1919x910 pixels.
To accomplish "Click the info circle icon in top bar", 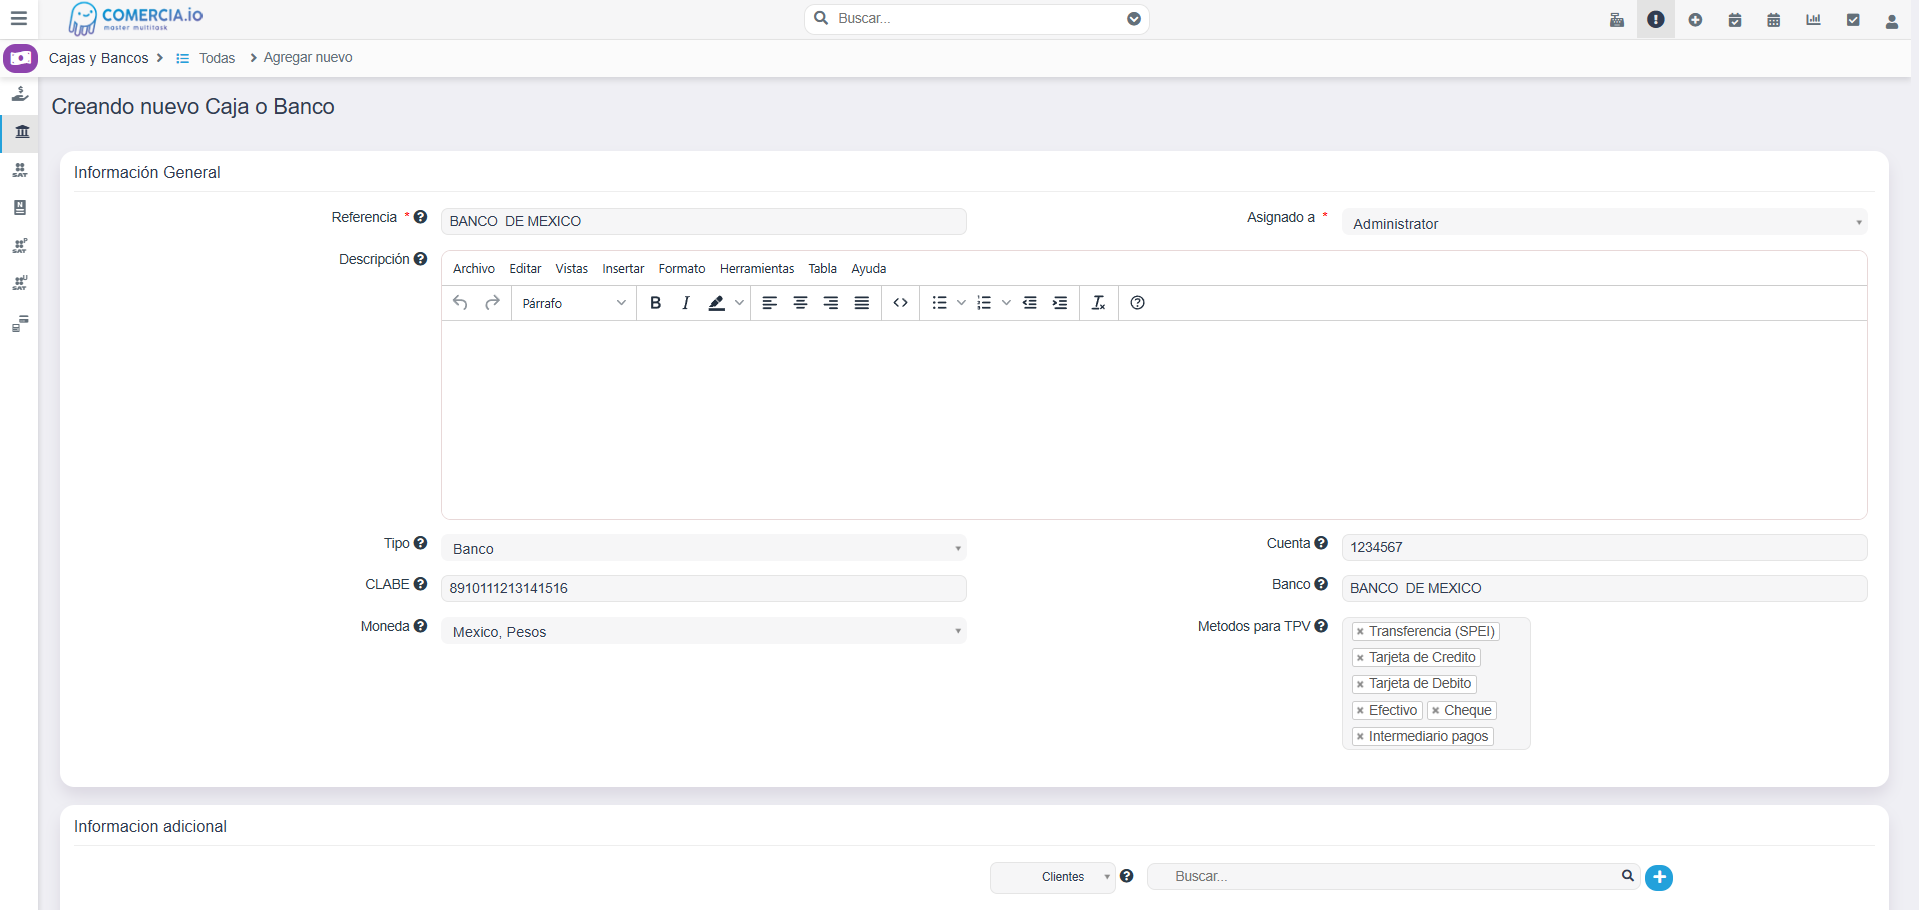I will point(1656,19).
